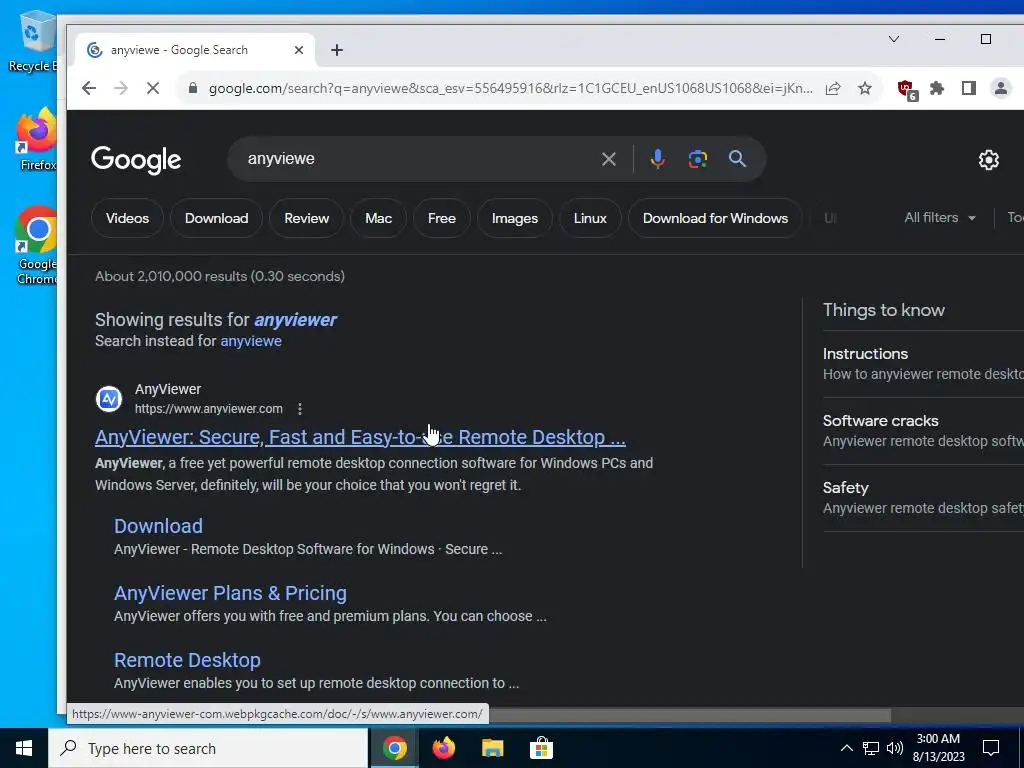Expand the All filters dropdown

coord(940,217)
